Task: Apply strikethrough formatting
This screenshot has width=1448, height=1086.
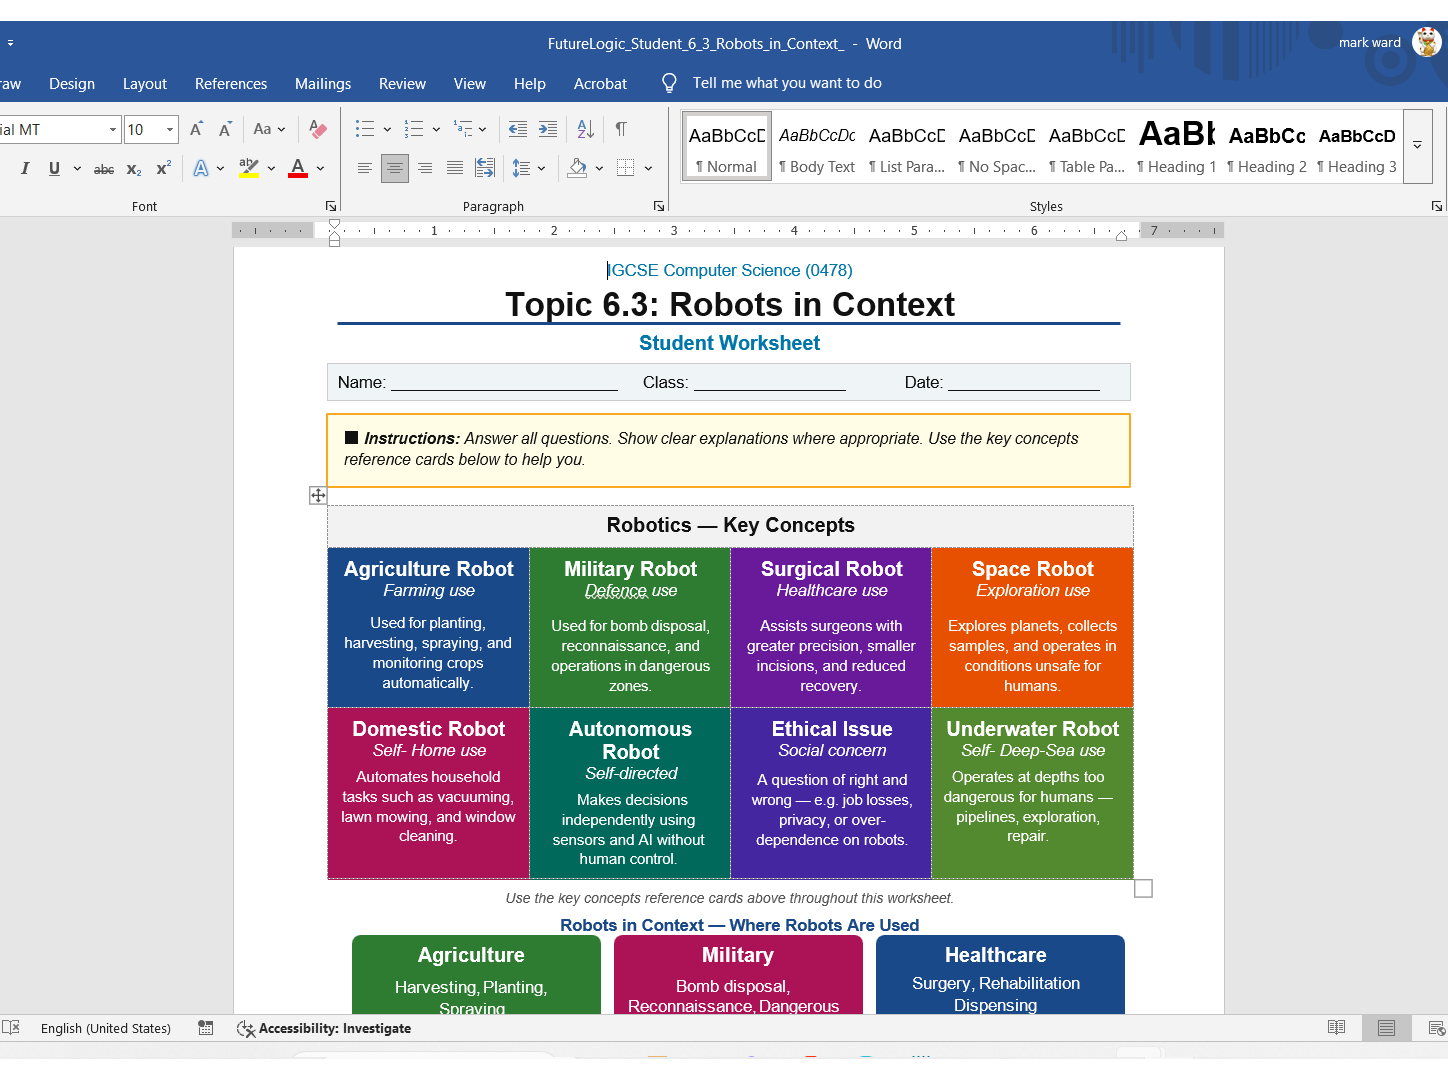Action: (104, 169)
